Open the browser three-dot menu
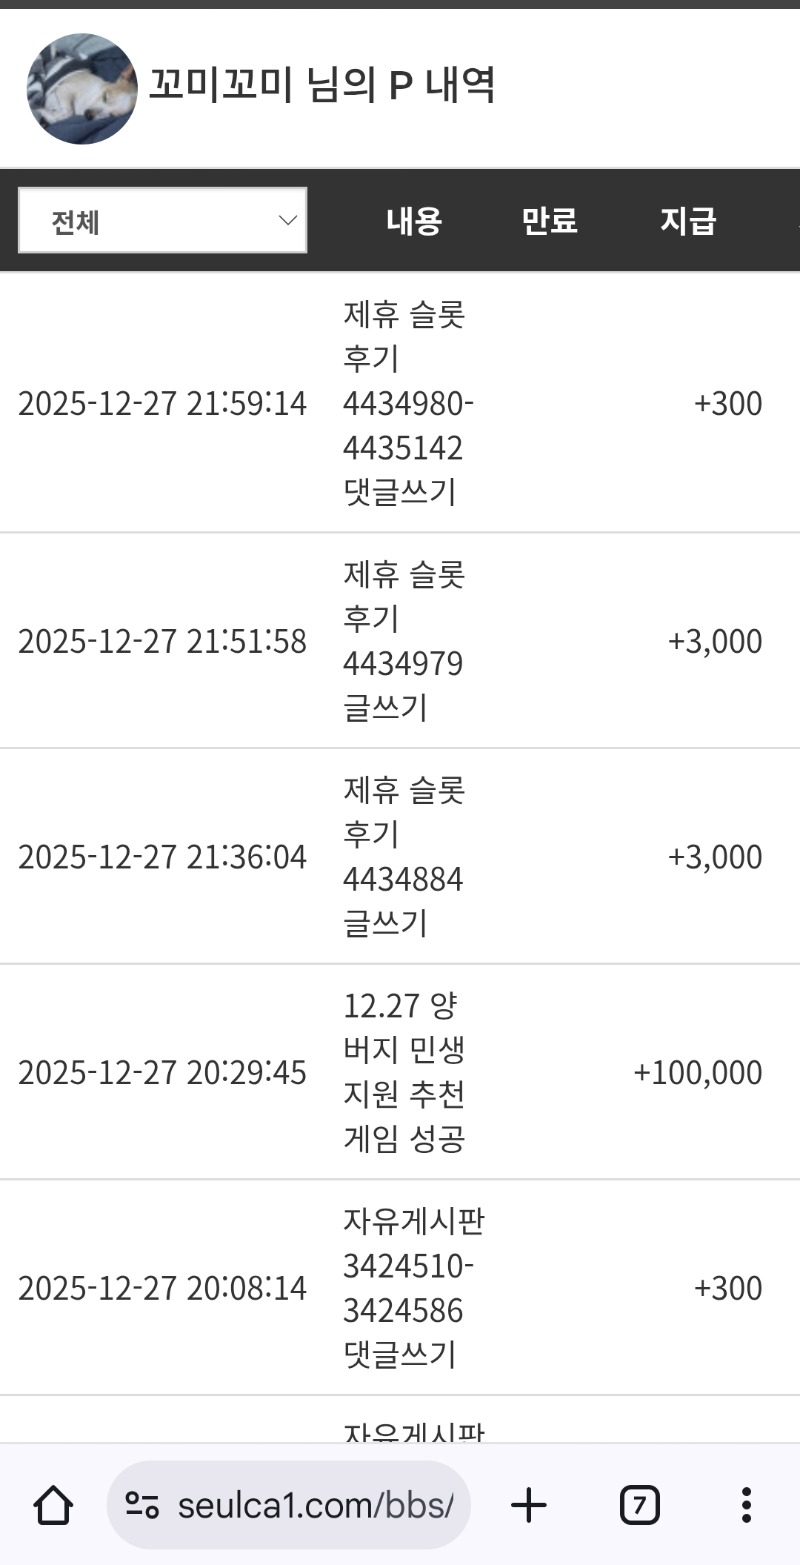 coord(746,1504)
